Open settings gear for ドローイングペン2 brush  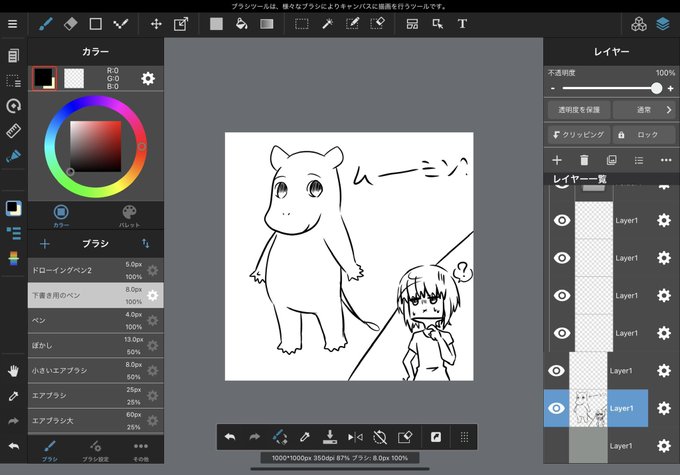[153, 270]
